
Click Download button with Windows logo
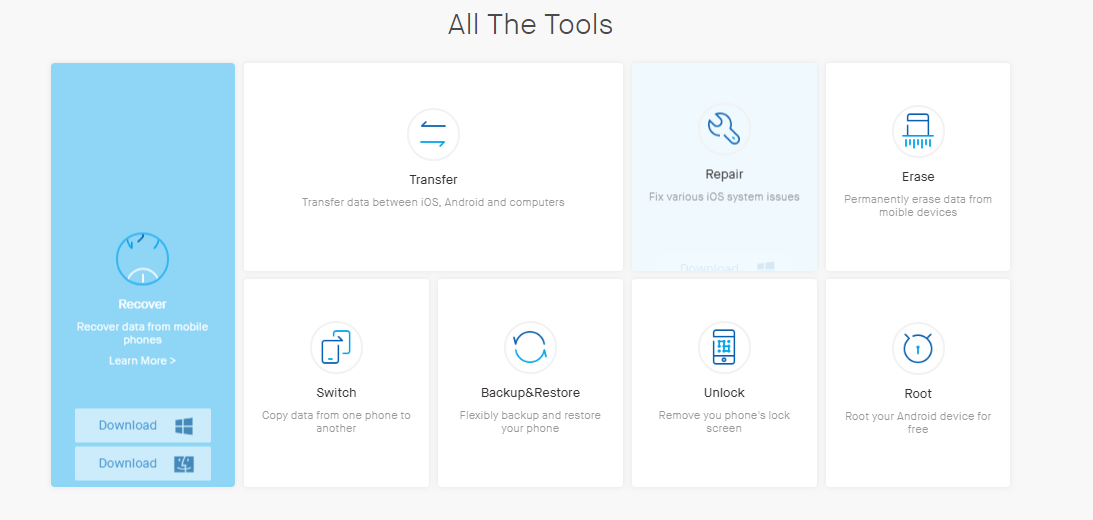pos(143,425)
